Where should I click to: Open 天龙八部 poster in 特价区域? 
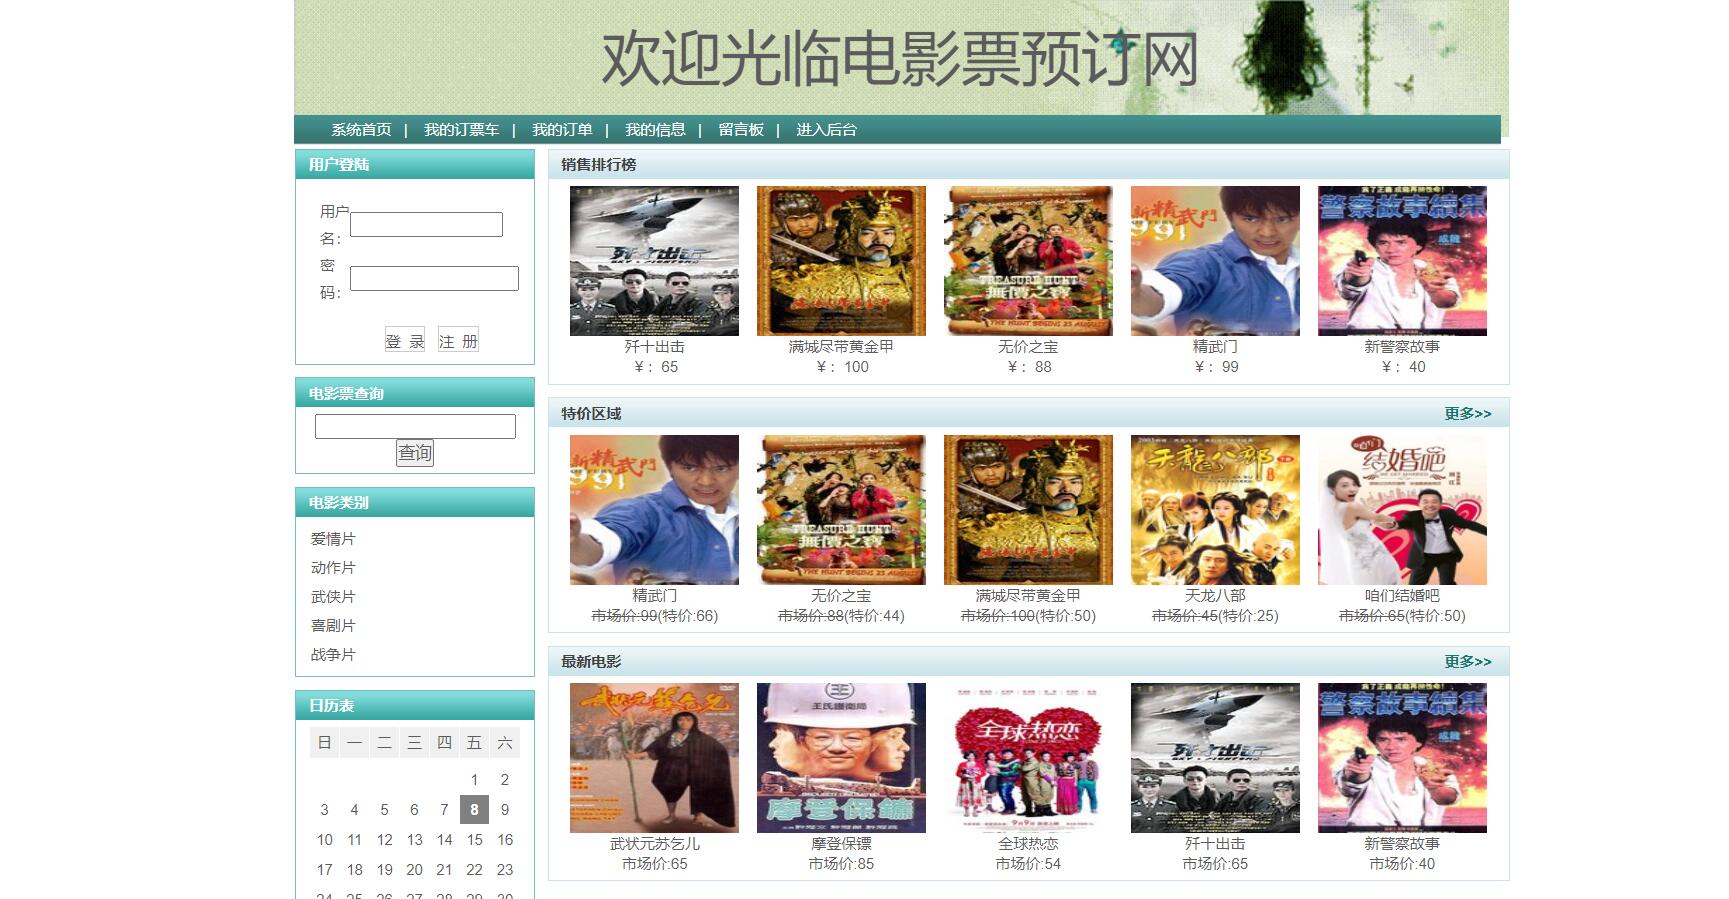tap(1215, 510)
